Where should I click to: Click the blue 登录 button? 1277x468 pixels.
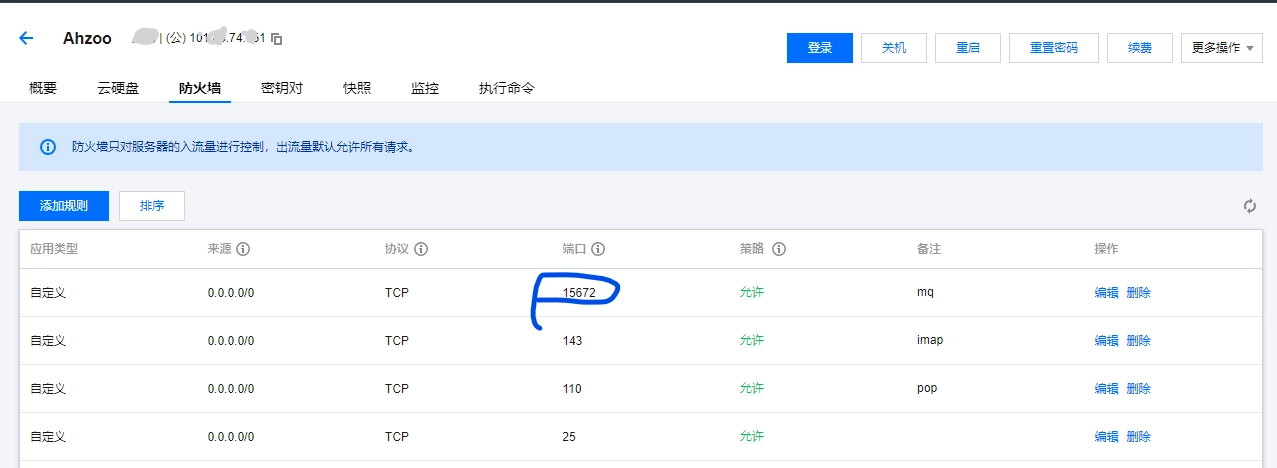[819, 48]
